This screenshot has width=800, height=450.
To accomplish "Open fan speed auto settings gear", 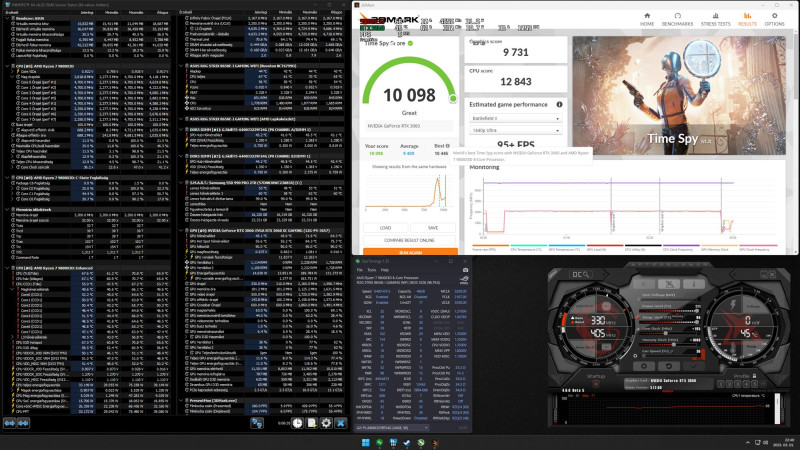I will pos(635,356).
